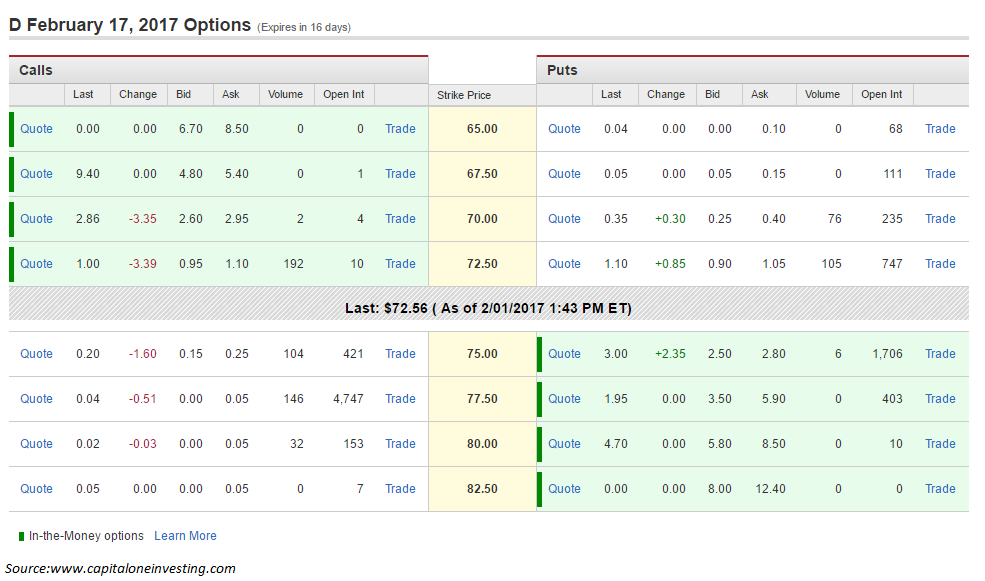This screenshot has height=581, width=985.
Task: Open Quote link for 82.50 strike put
Action: click(x=564, y=489)
